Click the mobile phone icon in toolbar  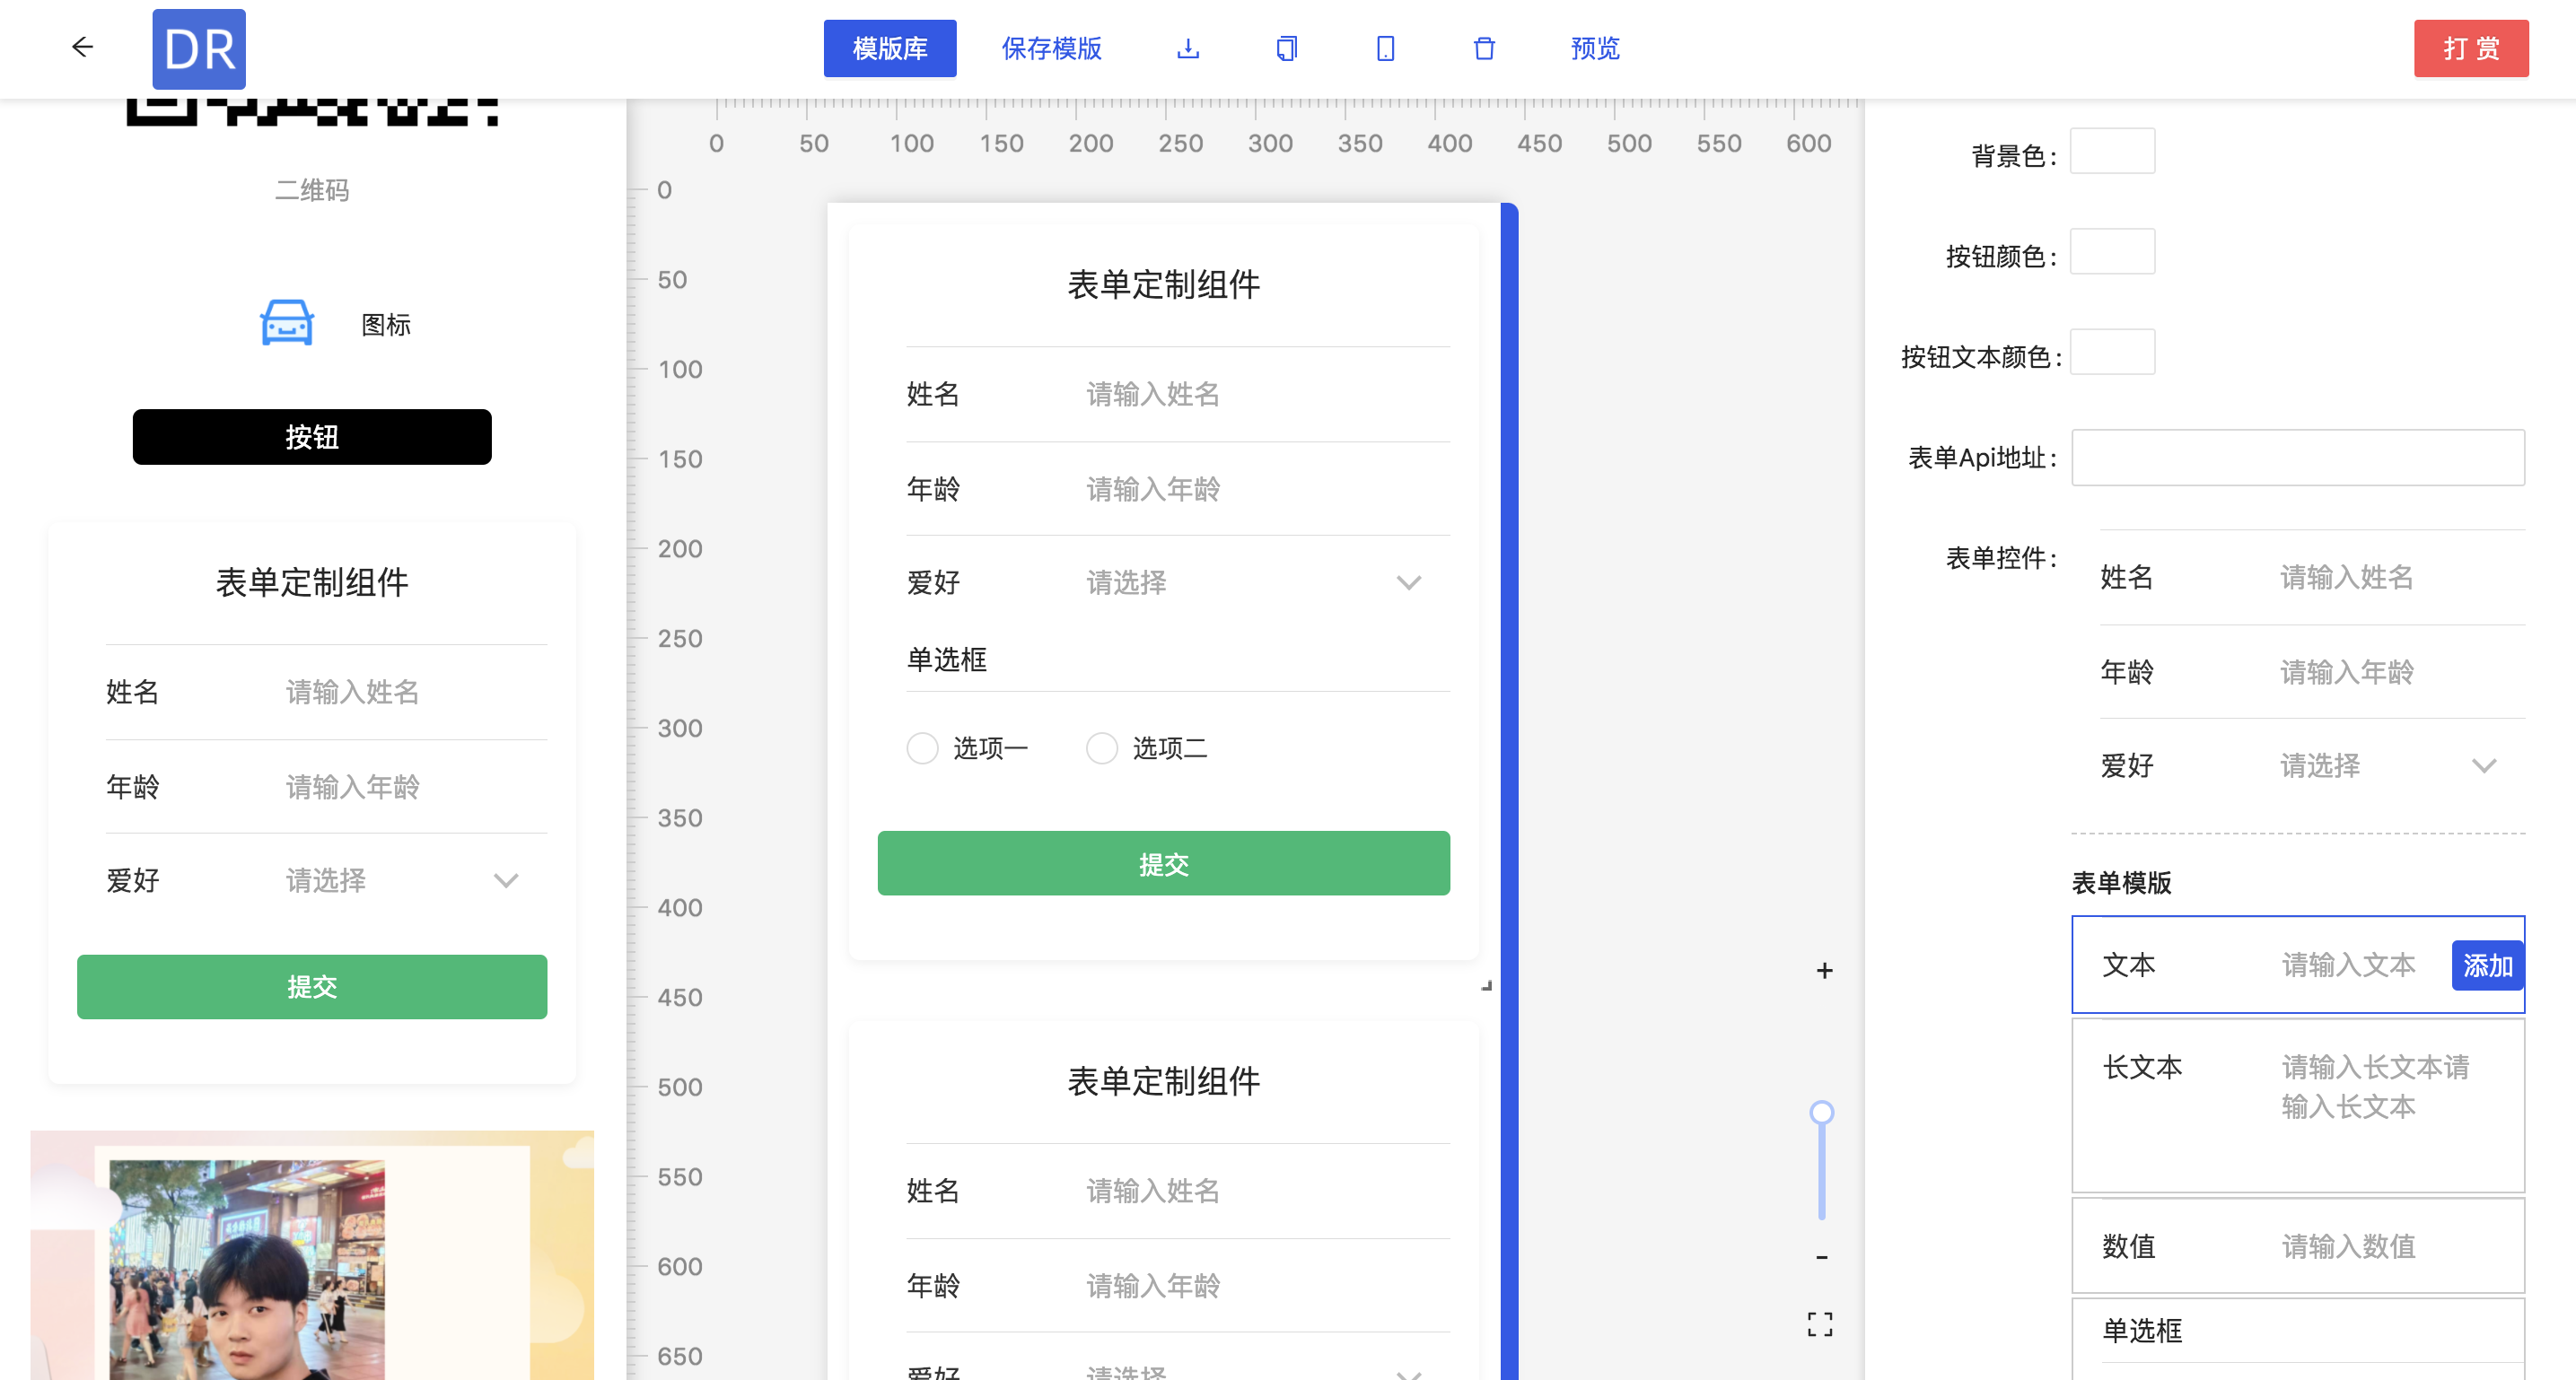pyautogui.click(x=1385, y=48)
